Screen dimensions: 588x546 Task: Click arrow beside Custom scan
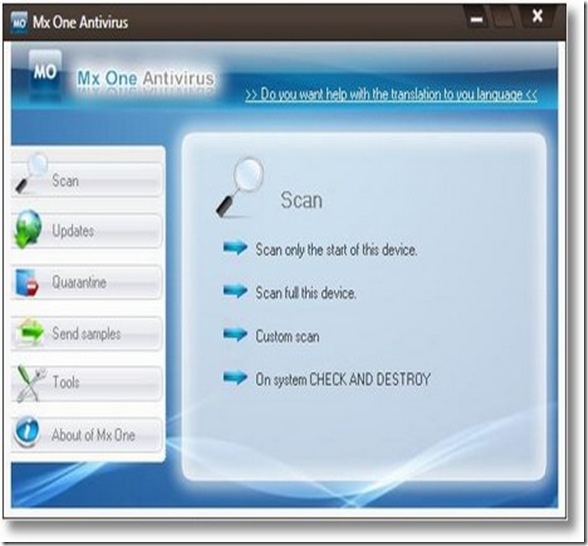point(235,334)
